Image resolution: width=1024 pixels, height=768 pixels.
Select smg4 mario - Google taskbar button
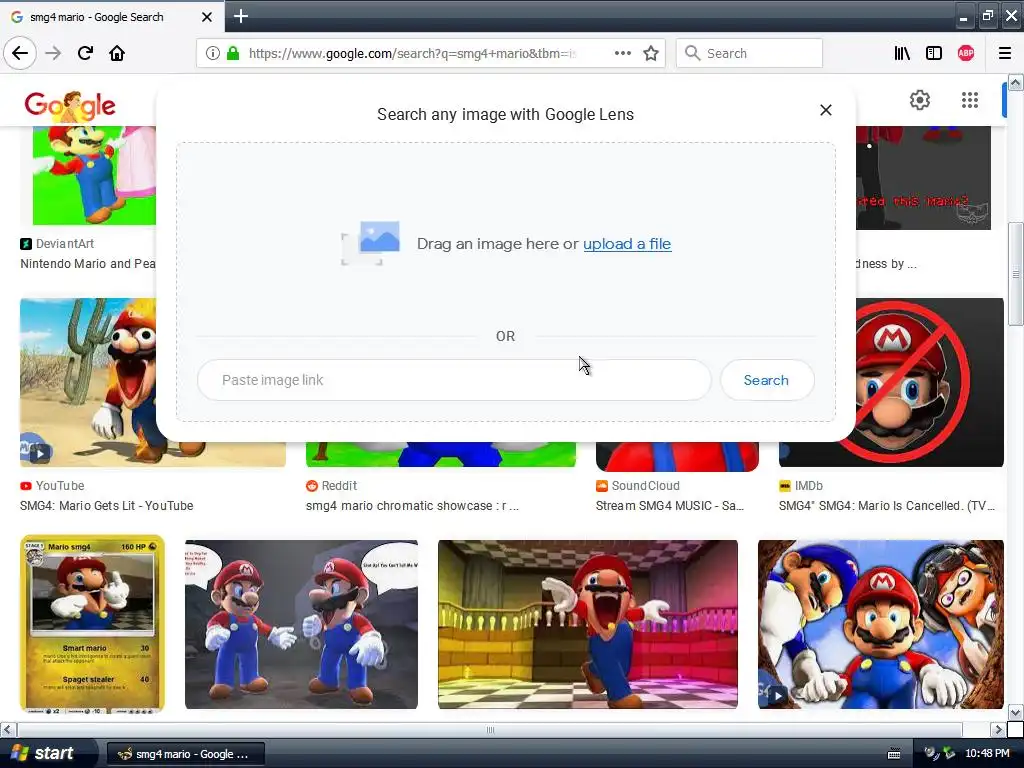(185, 754)
